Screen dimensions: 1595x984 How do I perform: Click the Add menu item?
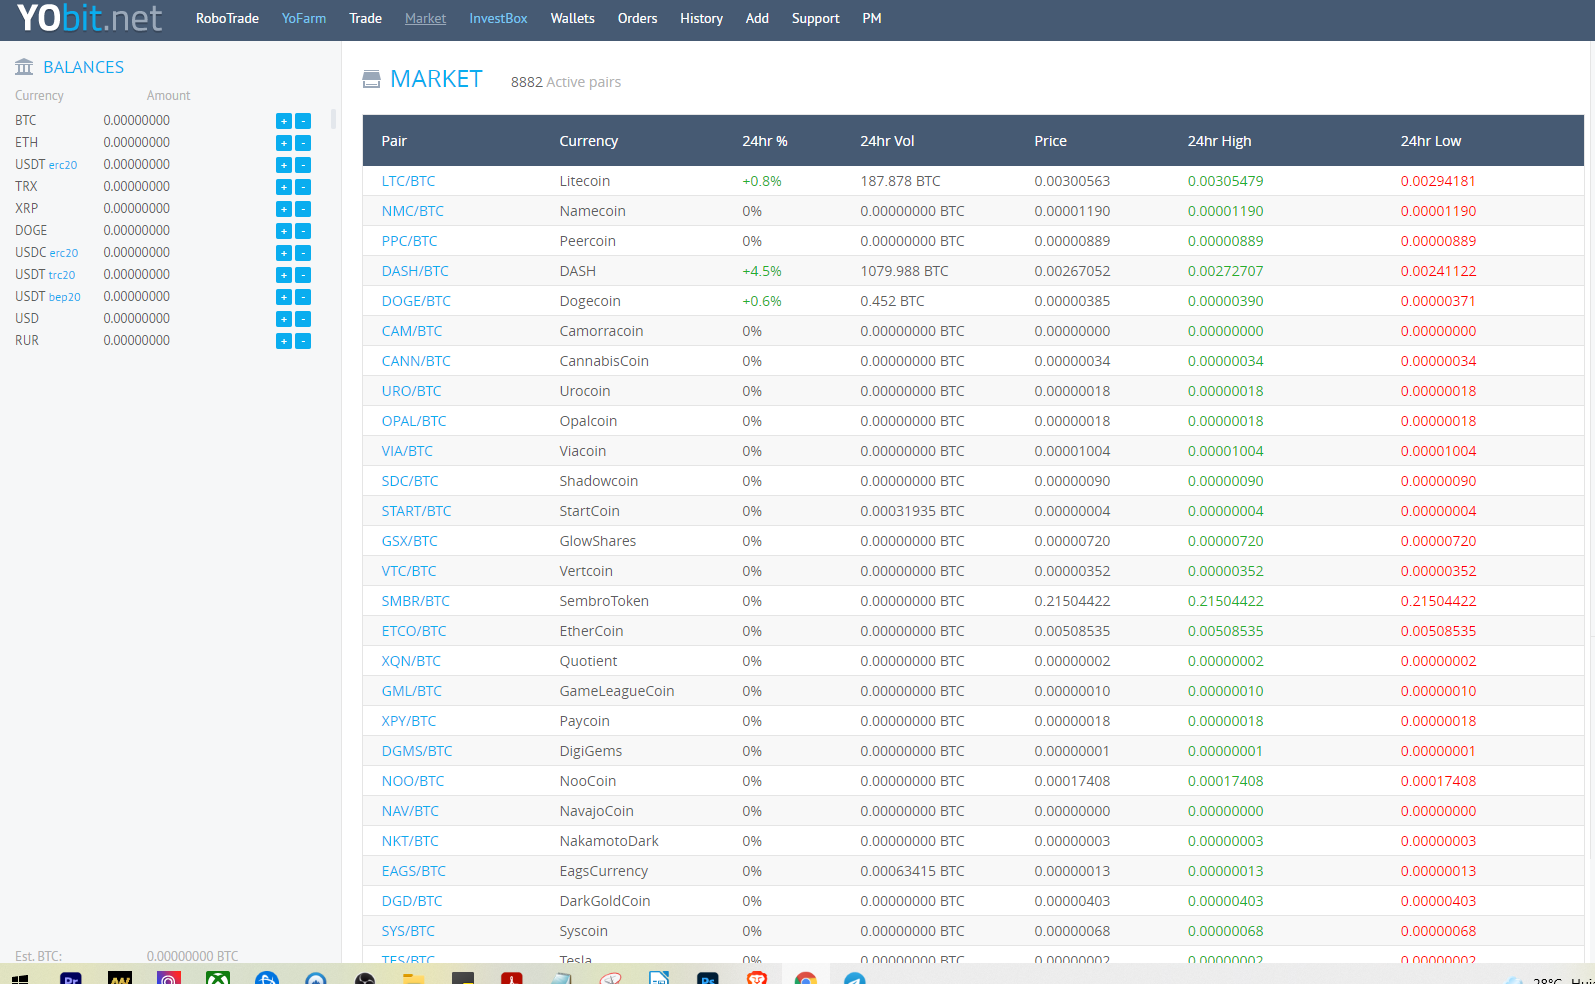[x=757, y=18]
